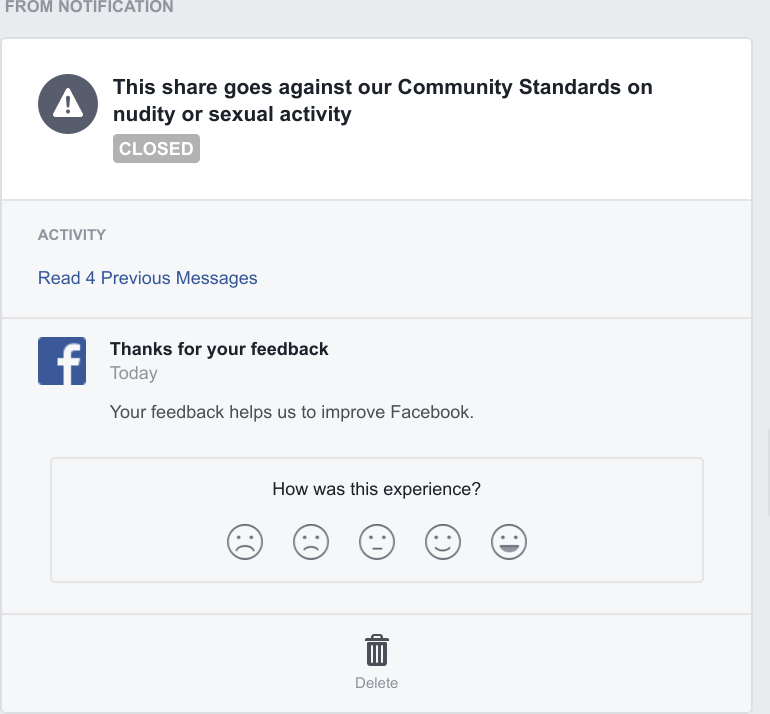Screen dimensions: 770x714
Task: Click the Community Standards violation headline
Action: point(382,100)
